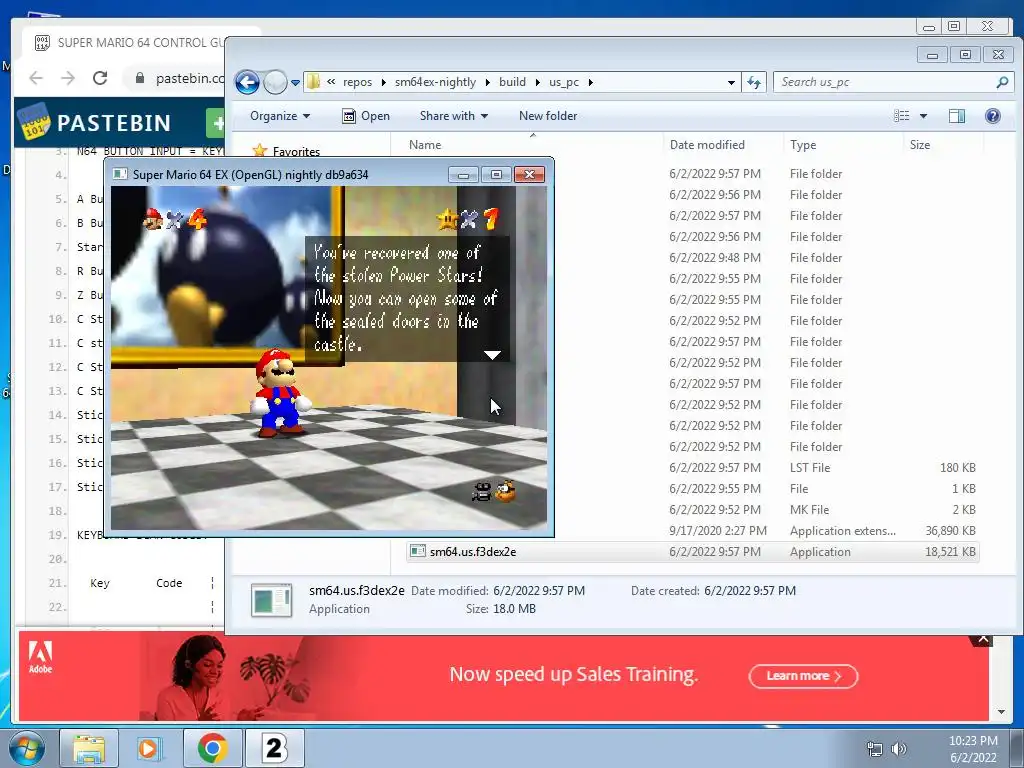Click the Mario lives icon in the game HUD
This screenshot has height=768, width=1024.
pyautogui.click(x=153, y=219)
